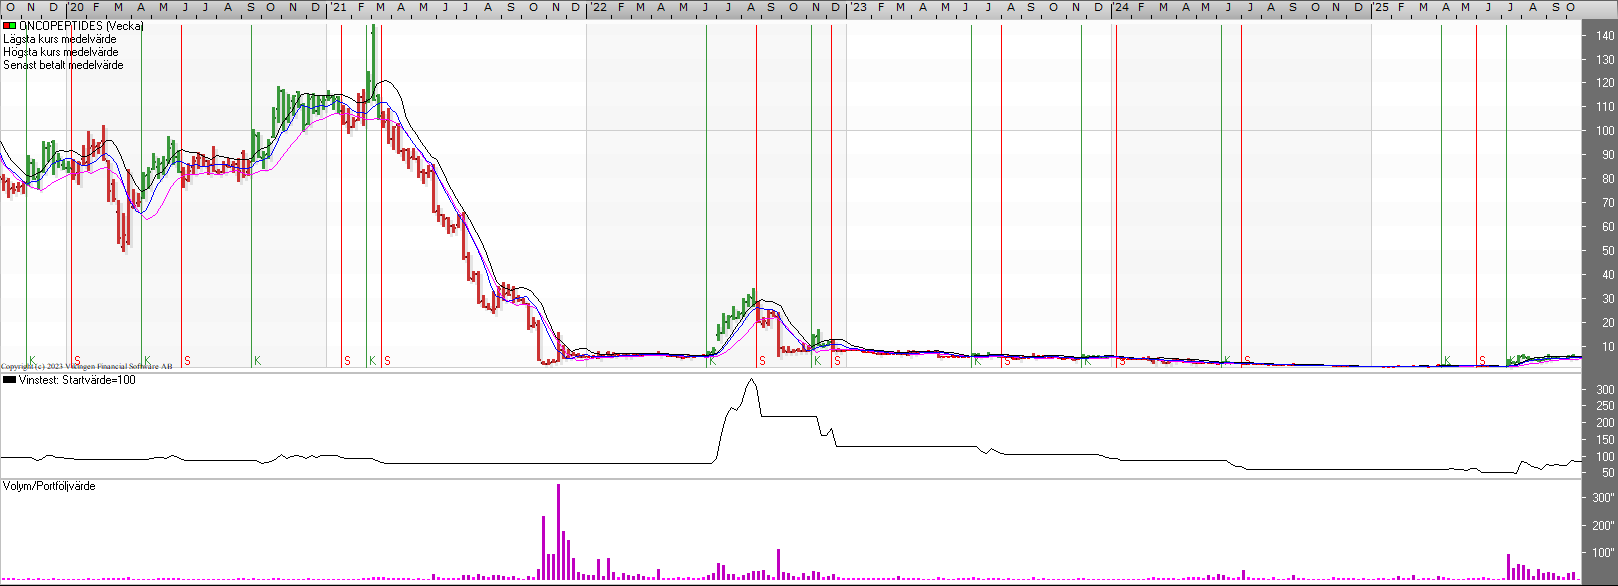Jump to the '23 year marker on timeline
The image size is (1618, 586).
click(x=859, y=7)
